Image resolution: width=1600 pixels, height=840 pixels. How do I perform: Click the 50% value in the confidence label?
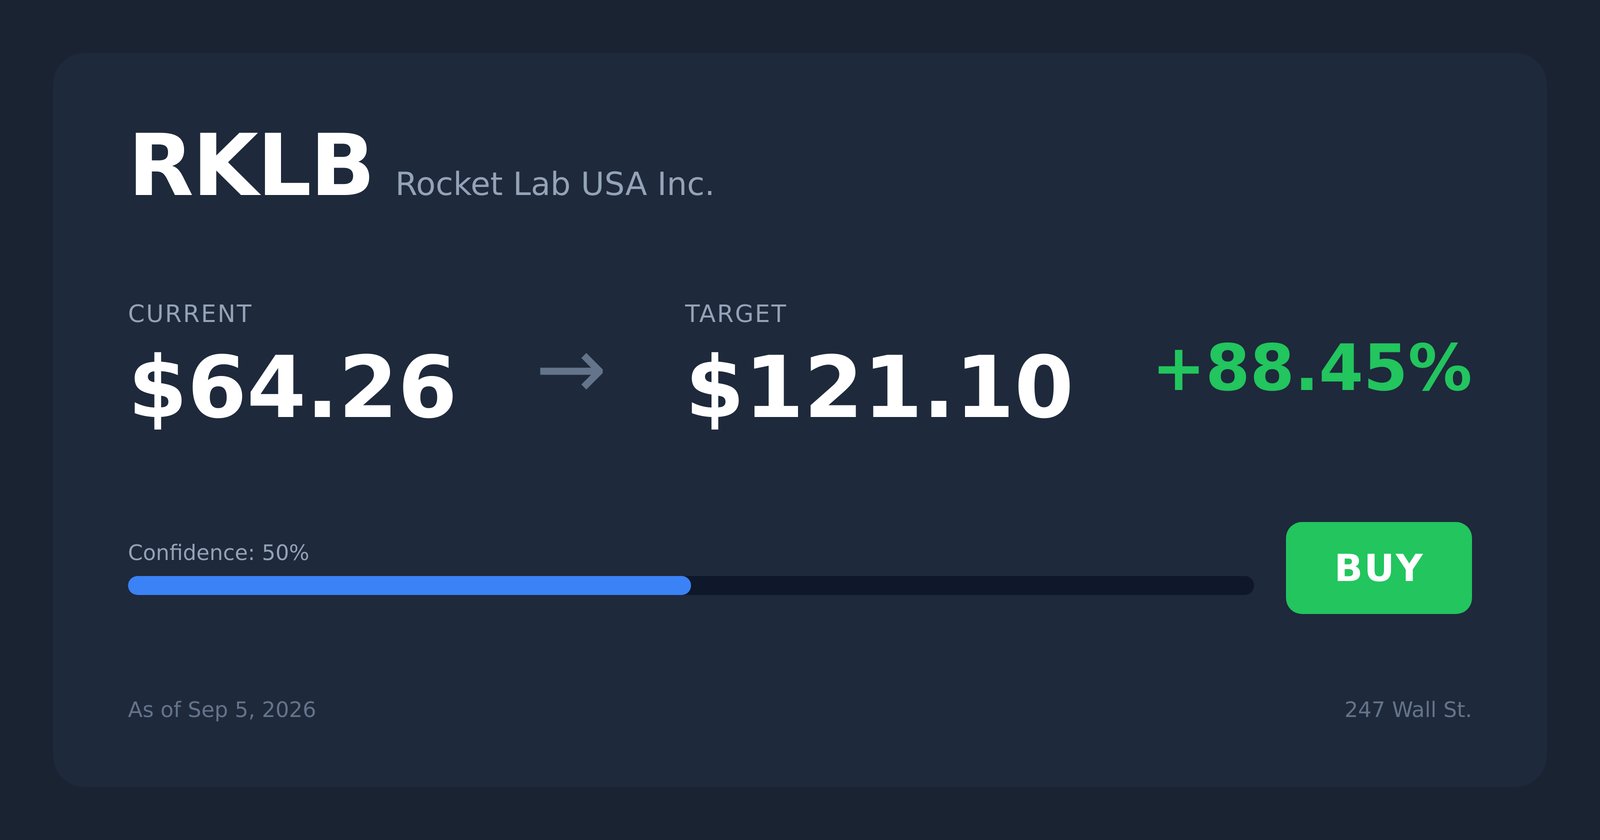click(x=285, y=553)
